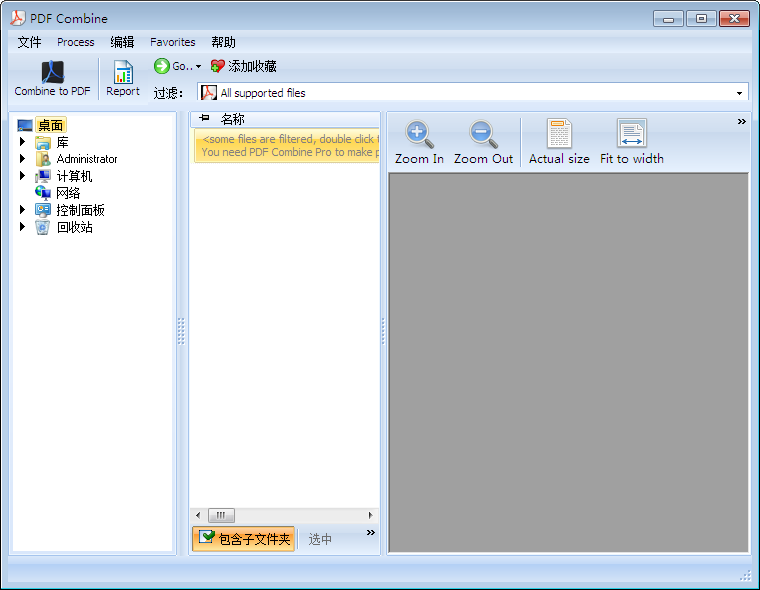Close the PDF Combine window
This screenshot has height=590, width=760.
(x=734, y=19)
